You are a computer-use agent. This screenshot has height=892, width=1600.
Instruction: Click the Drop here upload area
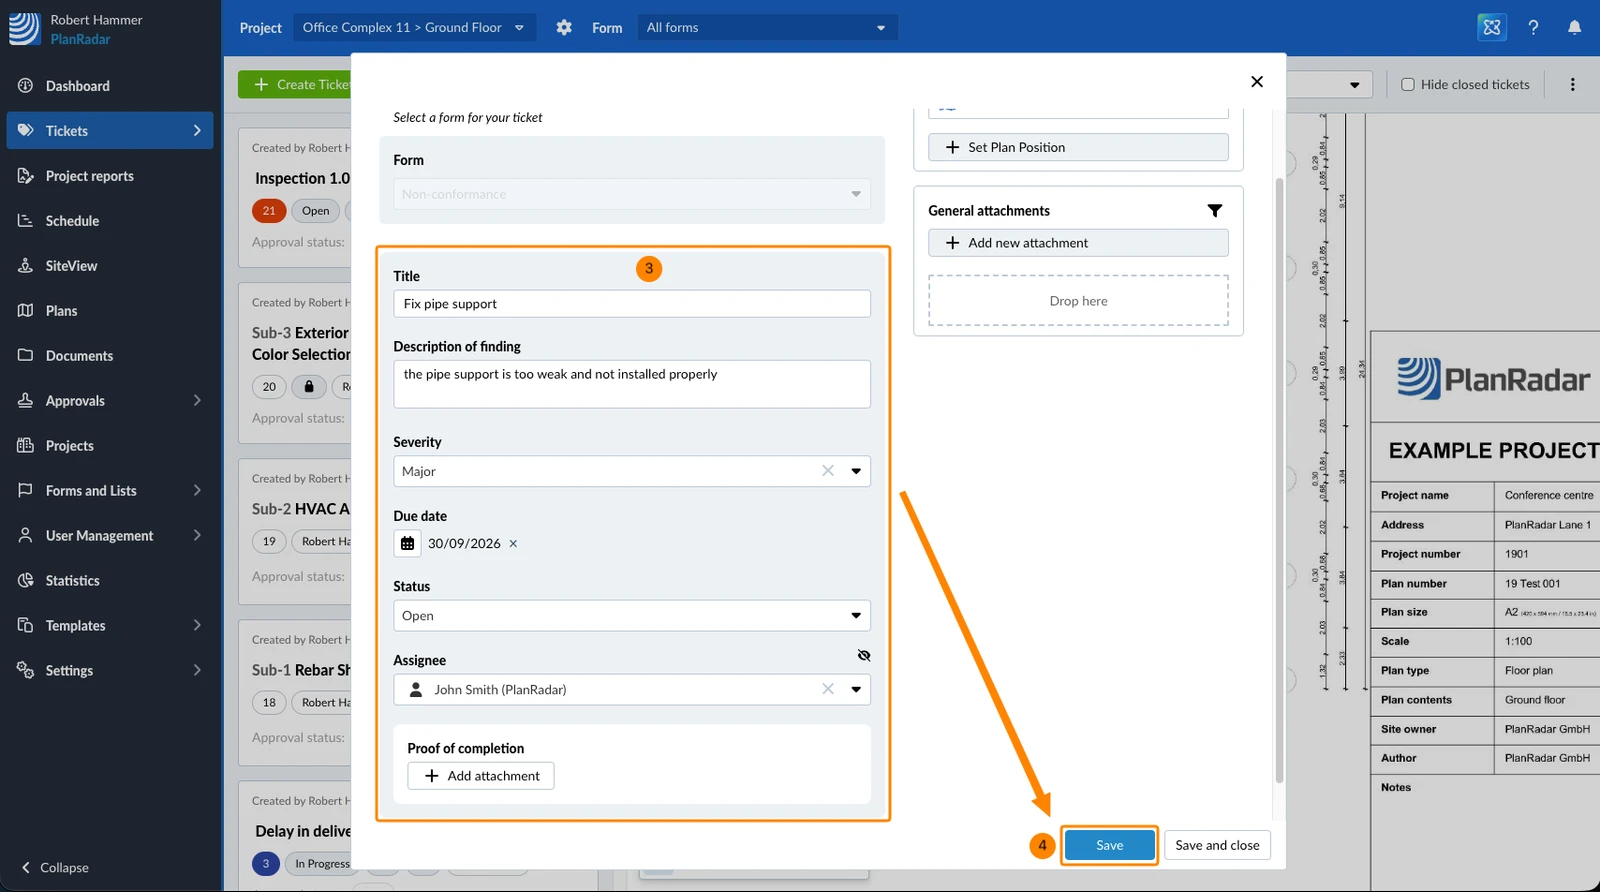(x=1078, y=301)
